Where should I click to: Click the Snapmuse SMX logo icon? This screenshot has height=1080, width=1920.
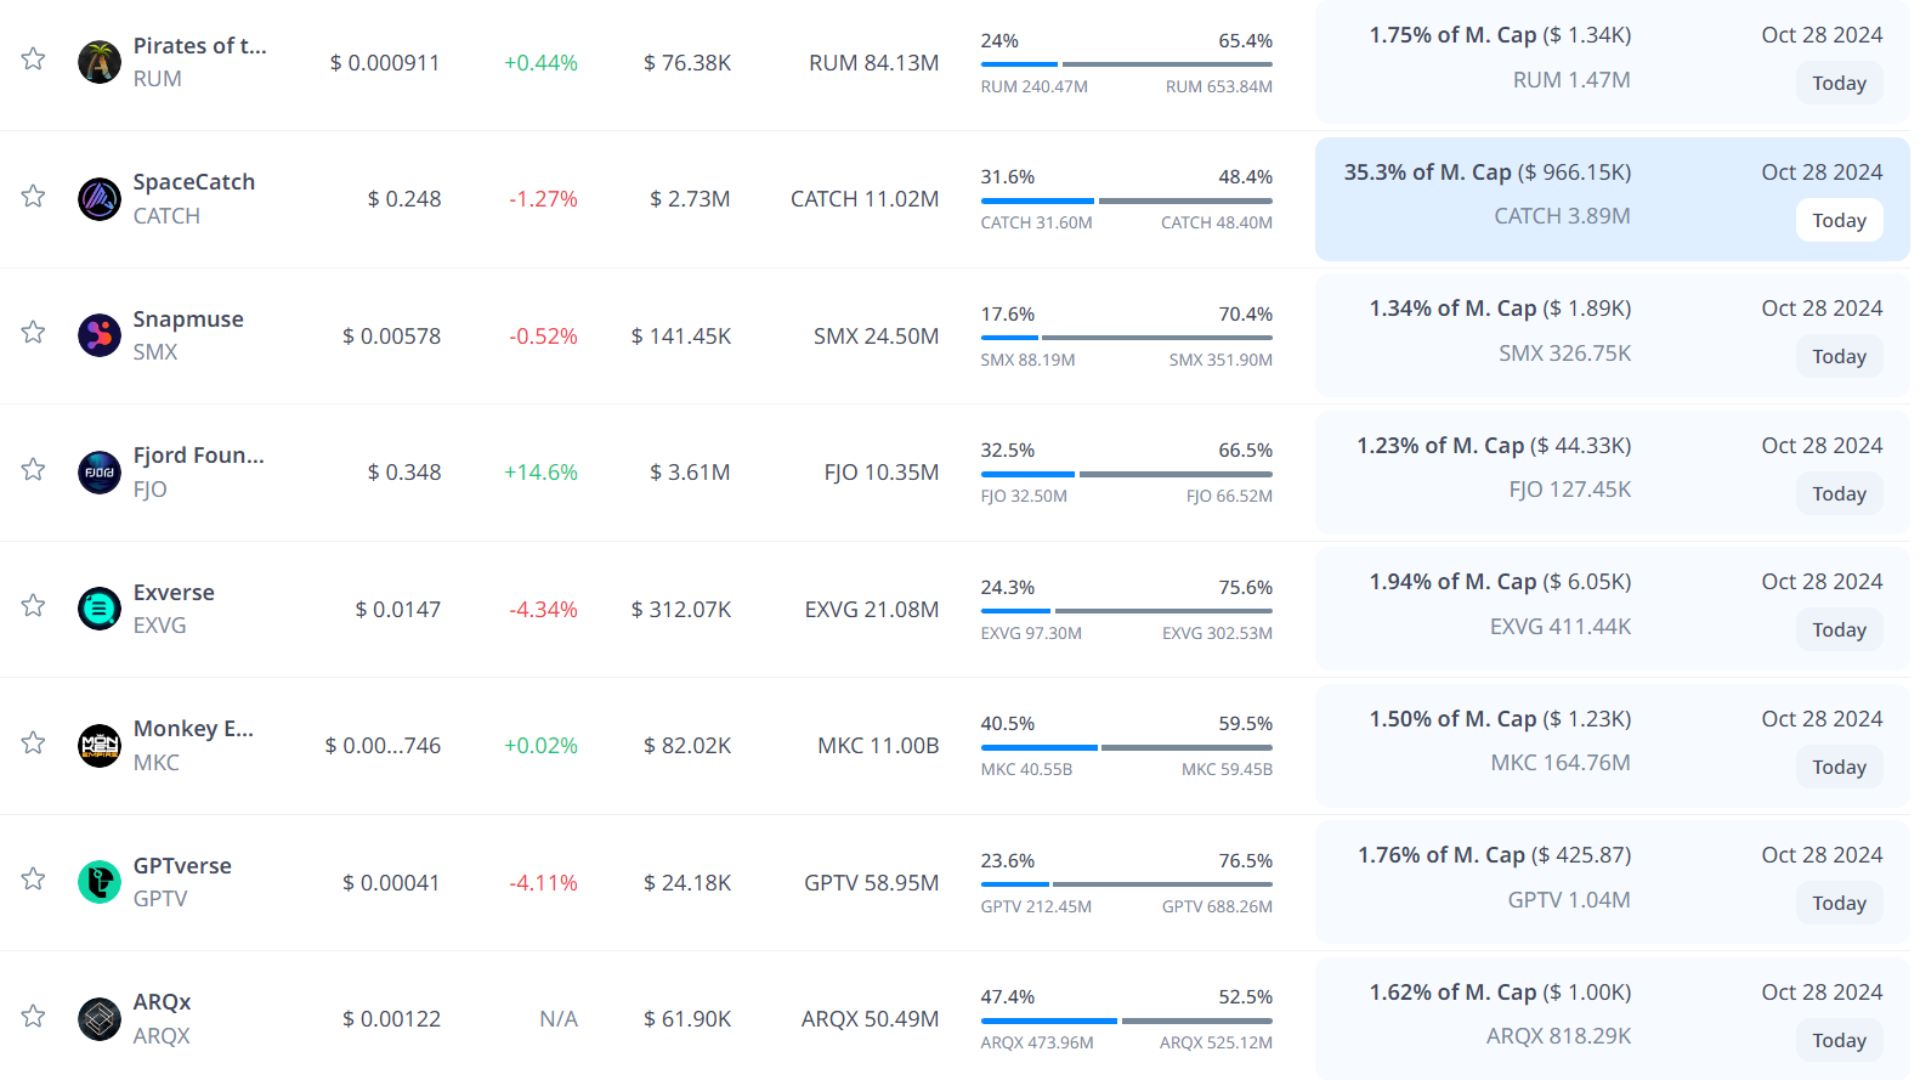pyautogui.click(x=99, y=335)
